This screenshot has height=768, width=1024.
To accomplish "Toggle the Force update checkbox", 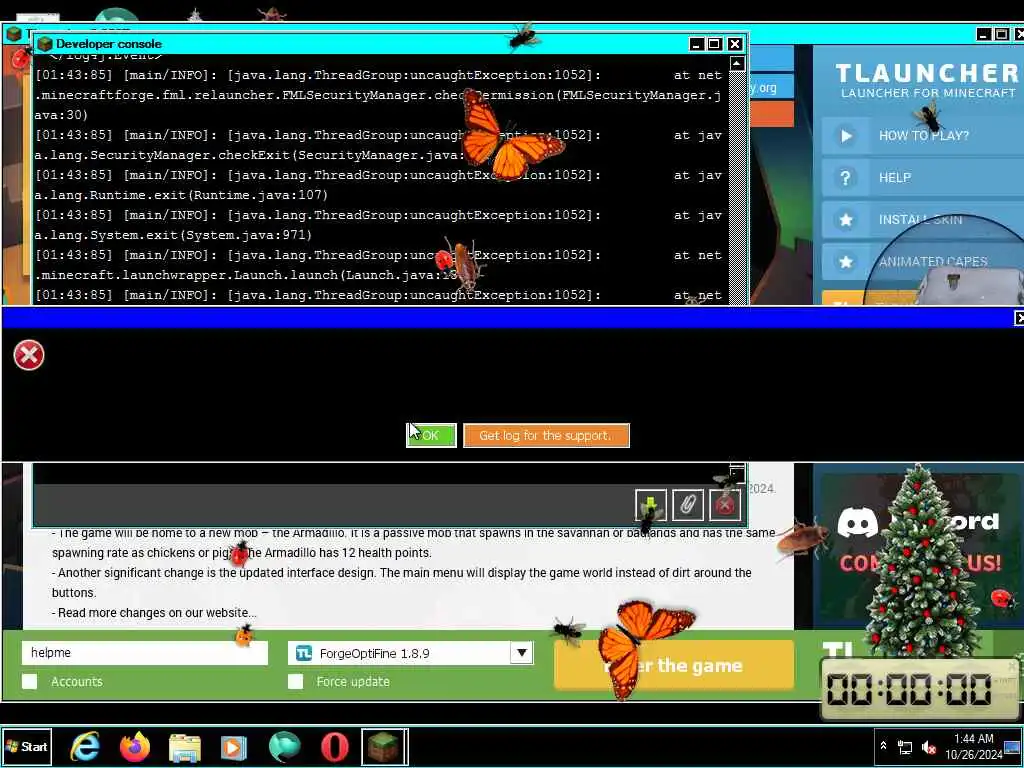I will pyautogui.click(x=295, y=681).
